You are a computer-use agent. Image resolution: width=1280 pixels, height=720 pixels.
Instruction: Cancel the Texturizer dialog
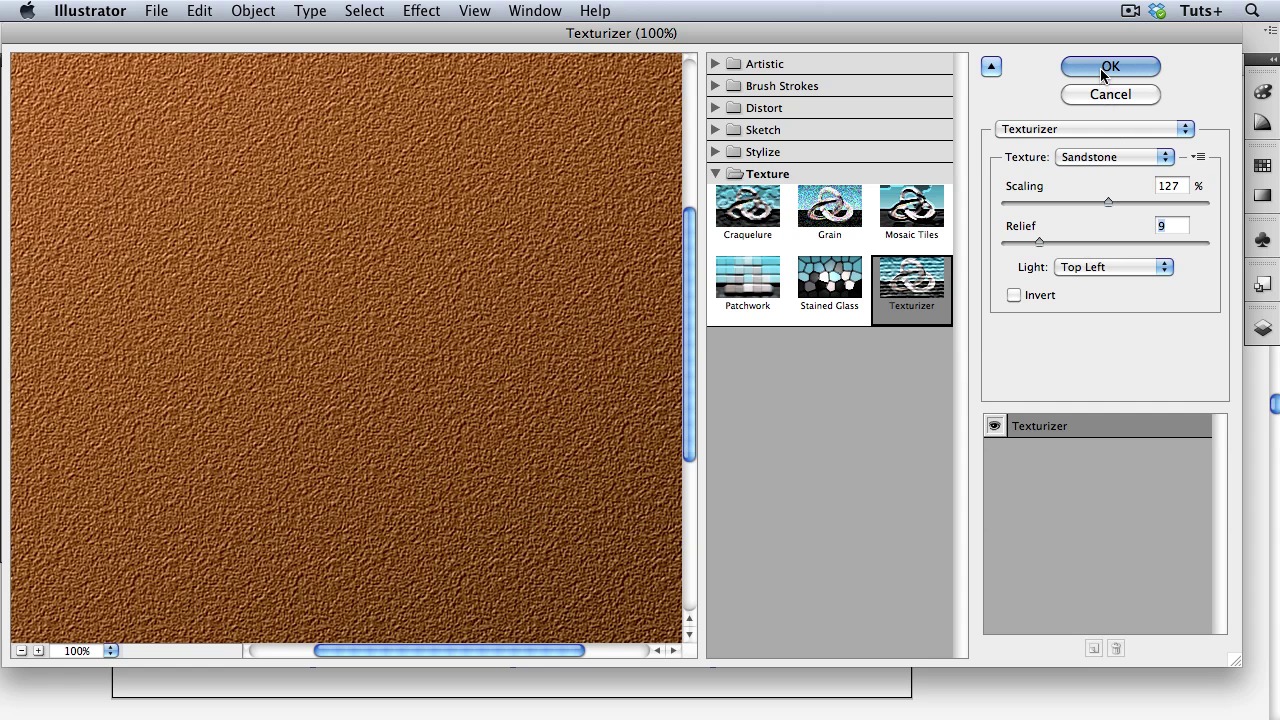[x=1110, y=95]
